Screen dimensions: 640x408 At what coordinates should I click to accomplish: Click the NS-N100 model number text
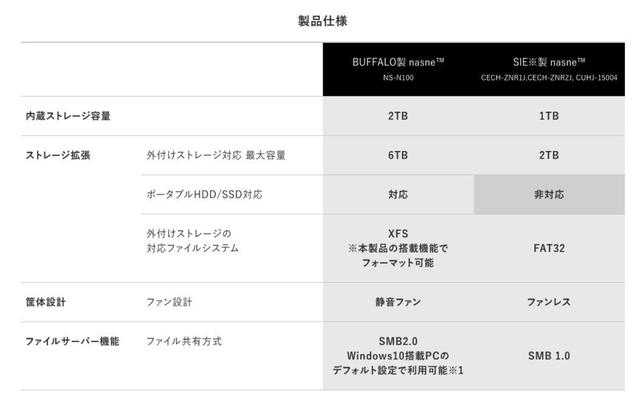(398, 78)
